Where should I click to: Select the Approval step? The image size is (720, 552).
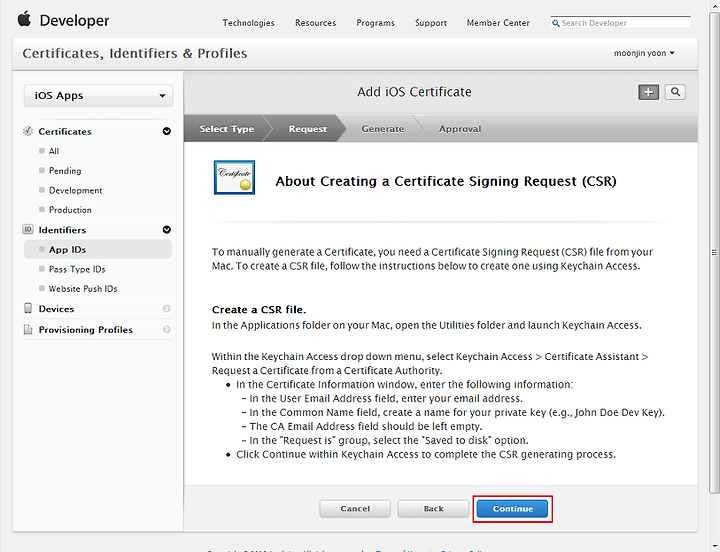(460, 129)
